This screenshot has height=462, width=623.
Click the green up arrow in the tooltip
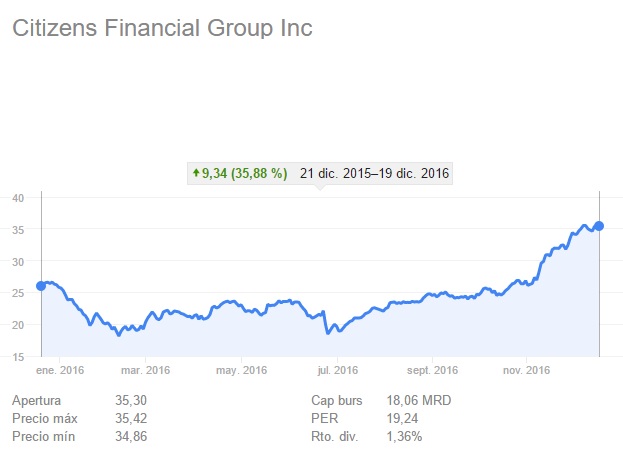tap(196, 173)
